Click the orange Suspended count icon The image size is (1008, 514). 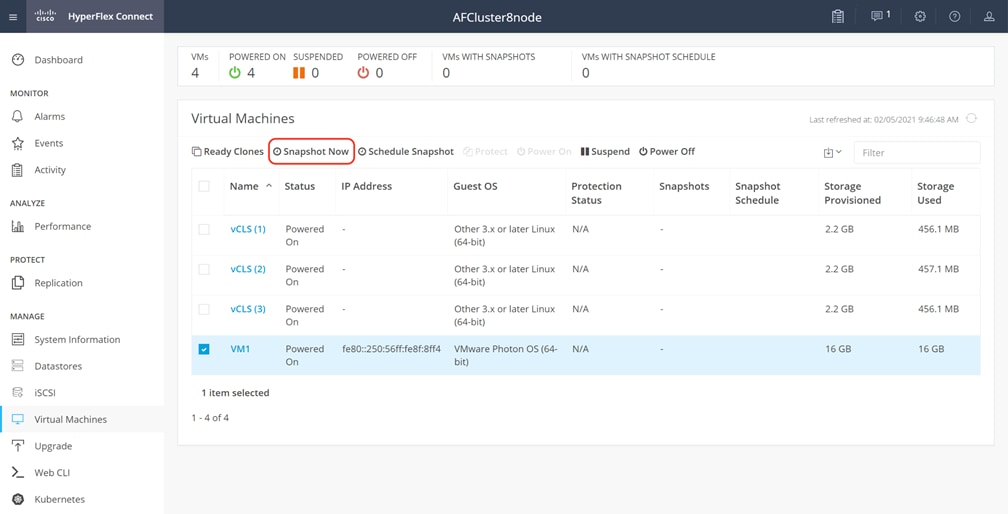pyautogui.click(x=299, y=73)
